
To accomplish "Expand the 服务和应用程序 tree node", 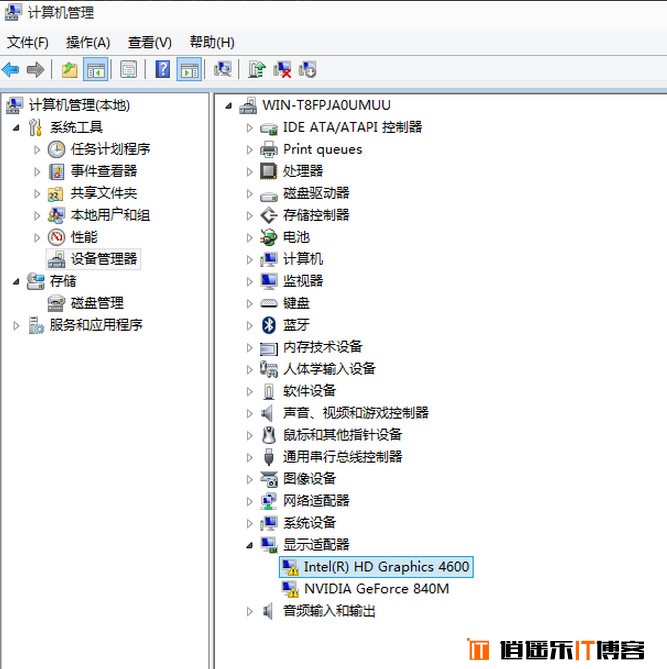I will pyautogui.click(x=16, y=326).
